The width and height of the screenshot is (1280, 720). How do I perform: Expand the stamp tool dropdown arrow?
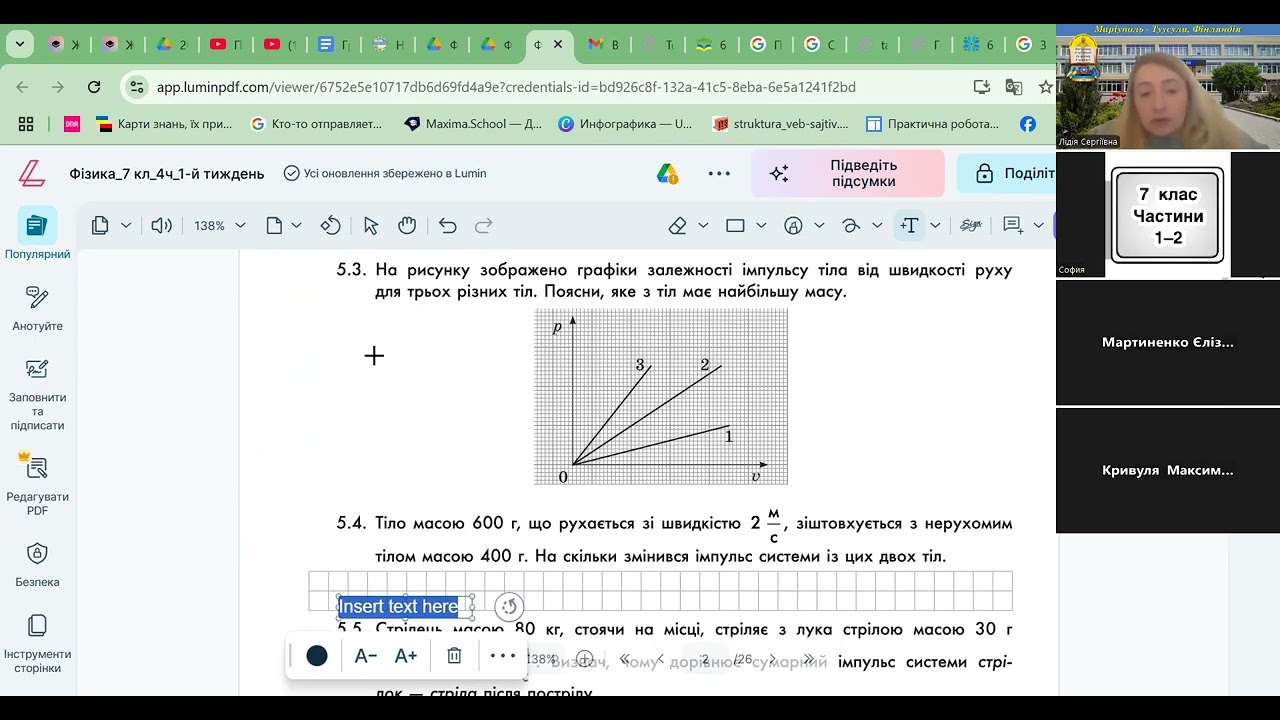click(x=819, y=226)
